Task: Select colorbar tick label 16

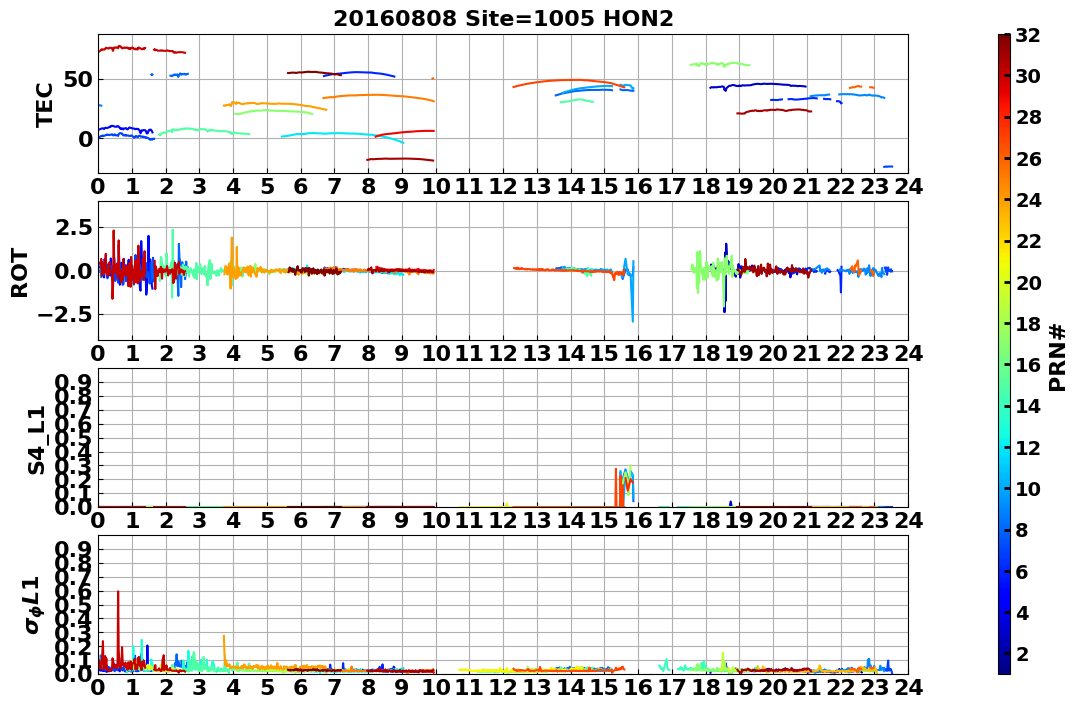Action: [1028, 365]
